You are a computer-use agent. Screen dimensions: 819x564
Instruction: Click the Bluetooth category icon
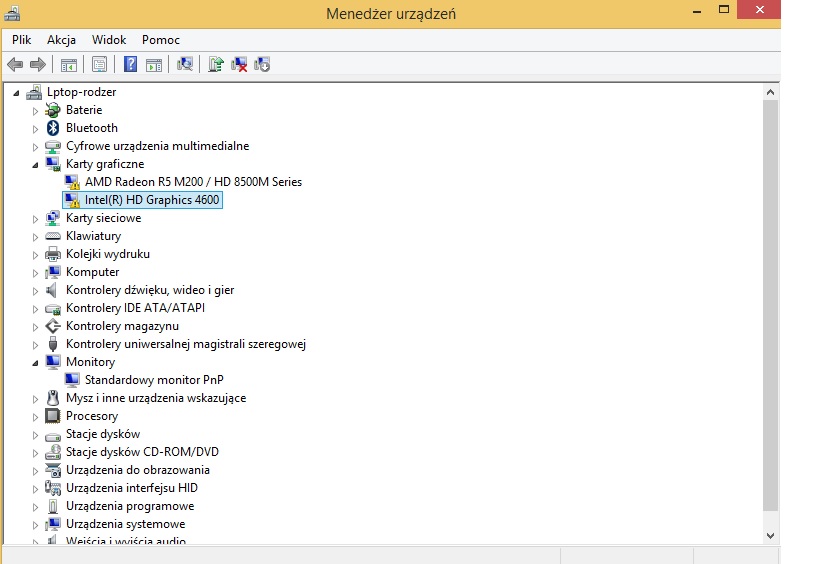coord(53,128)
